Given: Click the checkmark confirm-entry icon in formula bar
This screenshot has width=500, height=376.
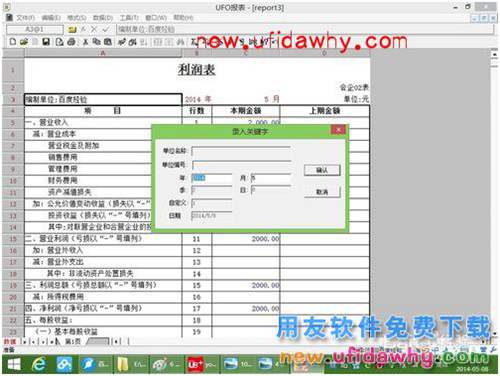Looking at the screenshot, I should 106,30.
